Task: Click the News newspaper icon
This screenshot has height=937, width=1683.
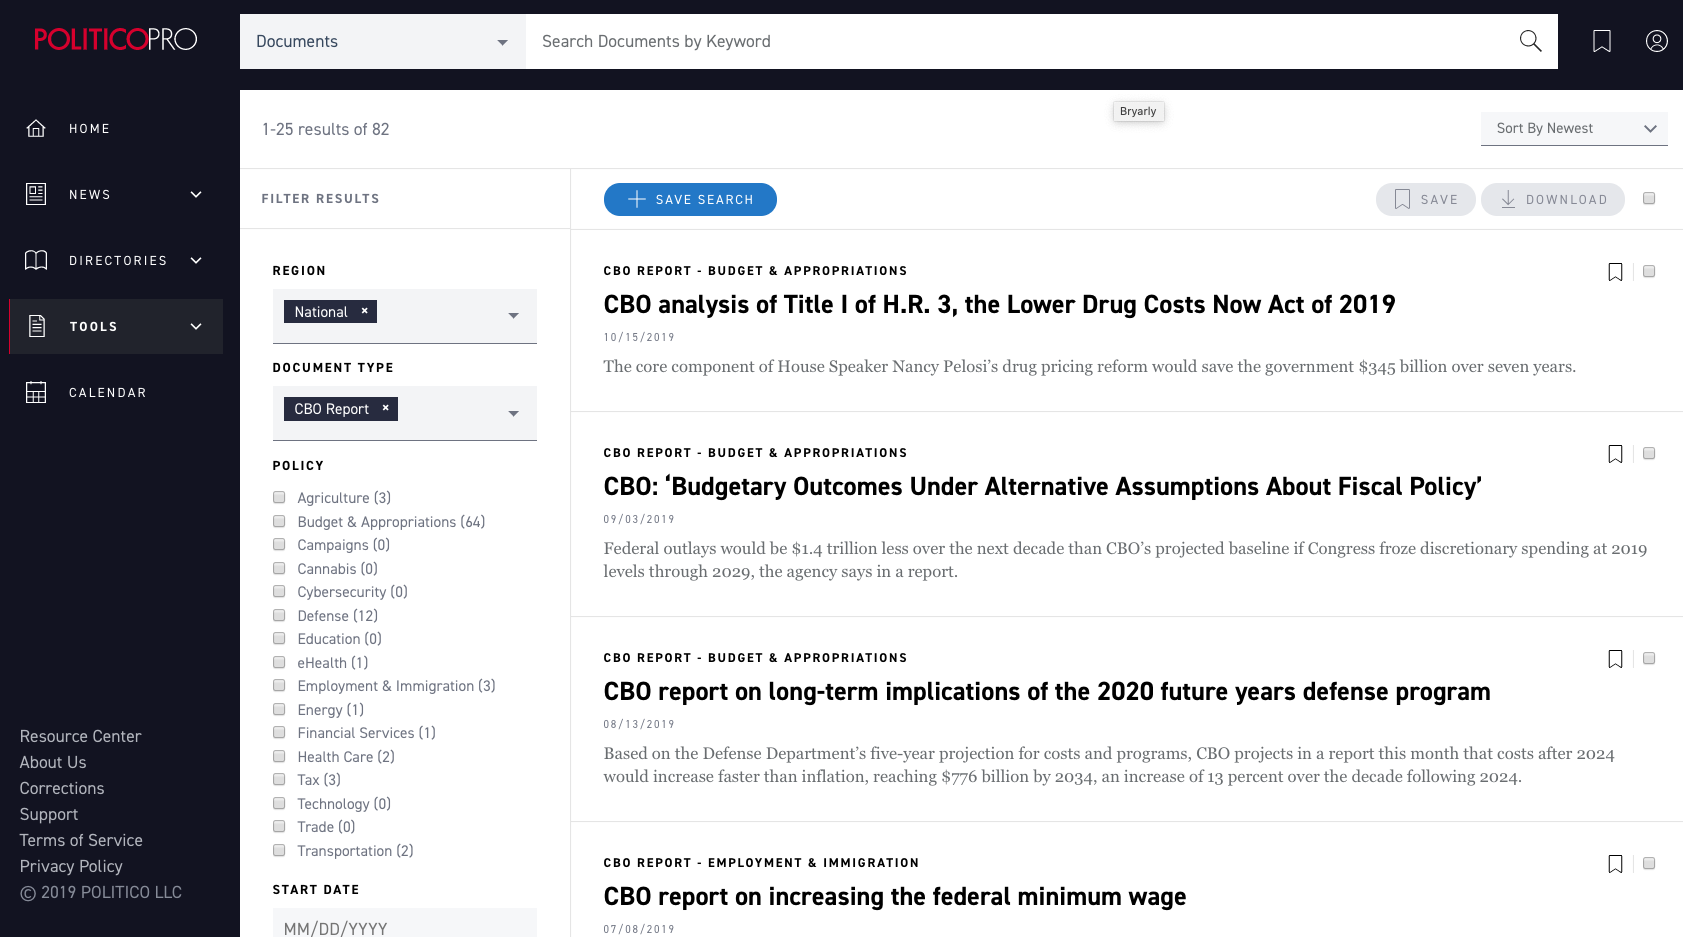Action: (x=36, y=194)
